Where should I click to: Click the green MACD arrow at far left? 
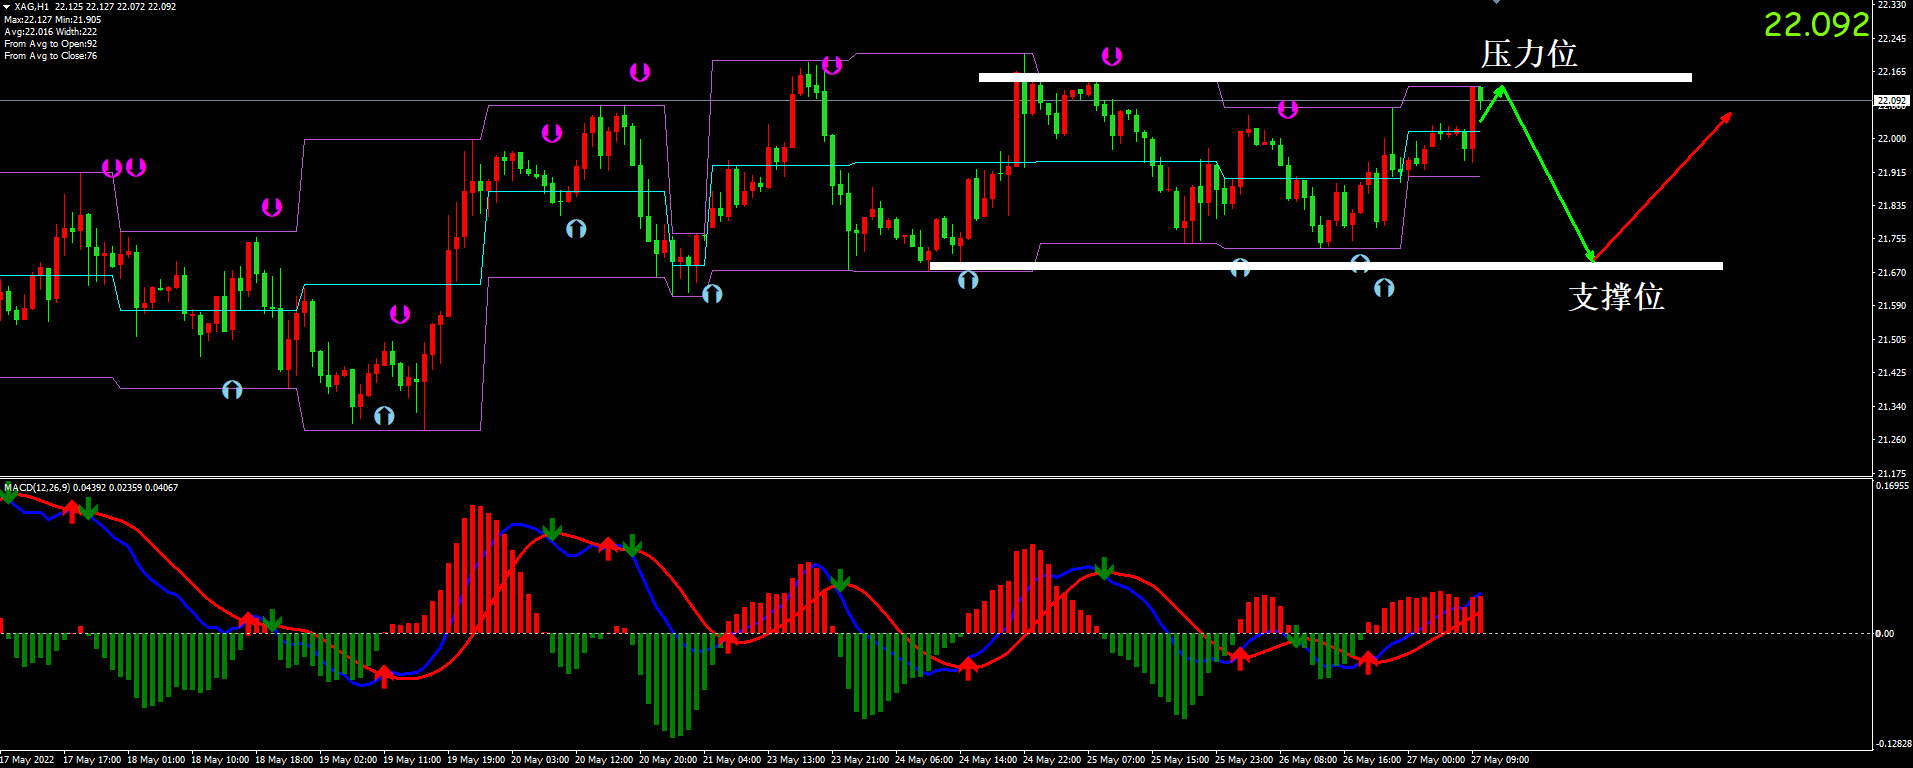click(9, 492)
